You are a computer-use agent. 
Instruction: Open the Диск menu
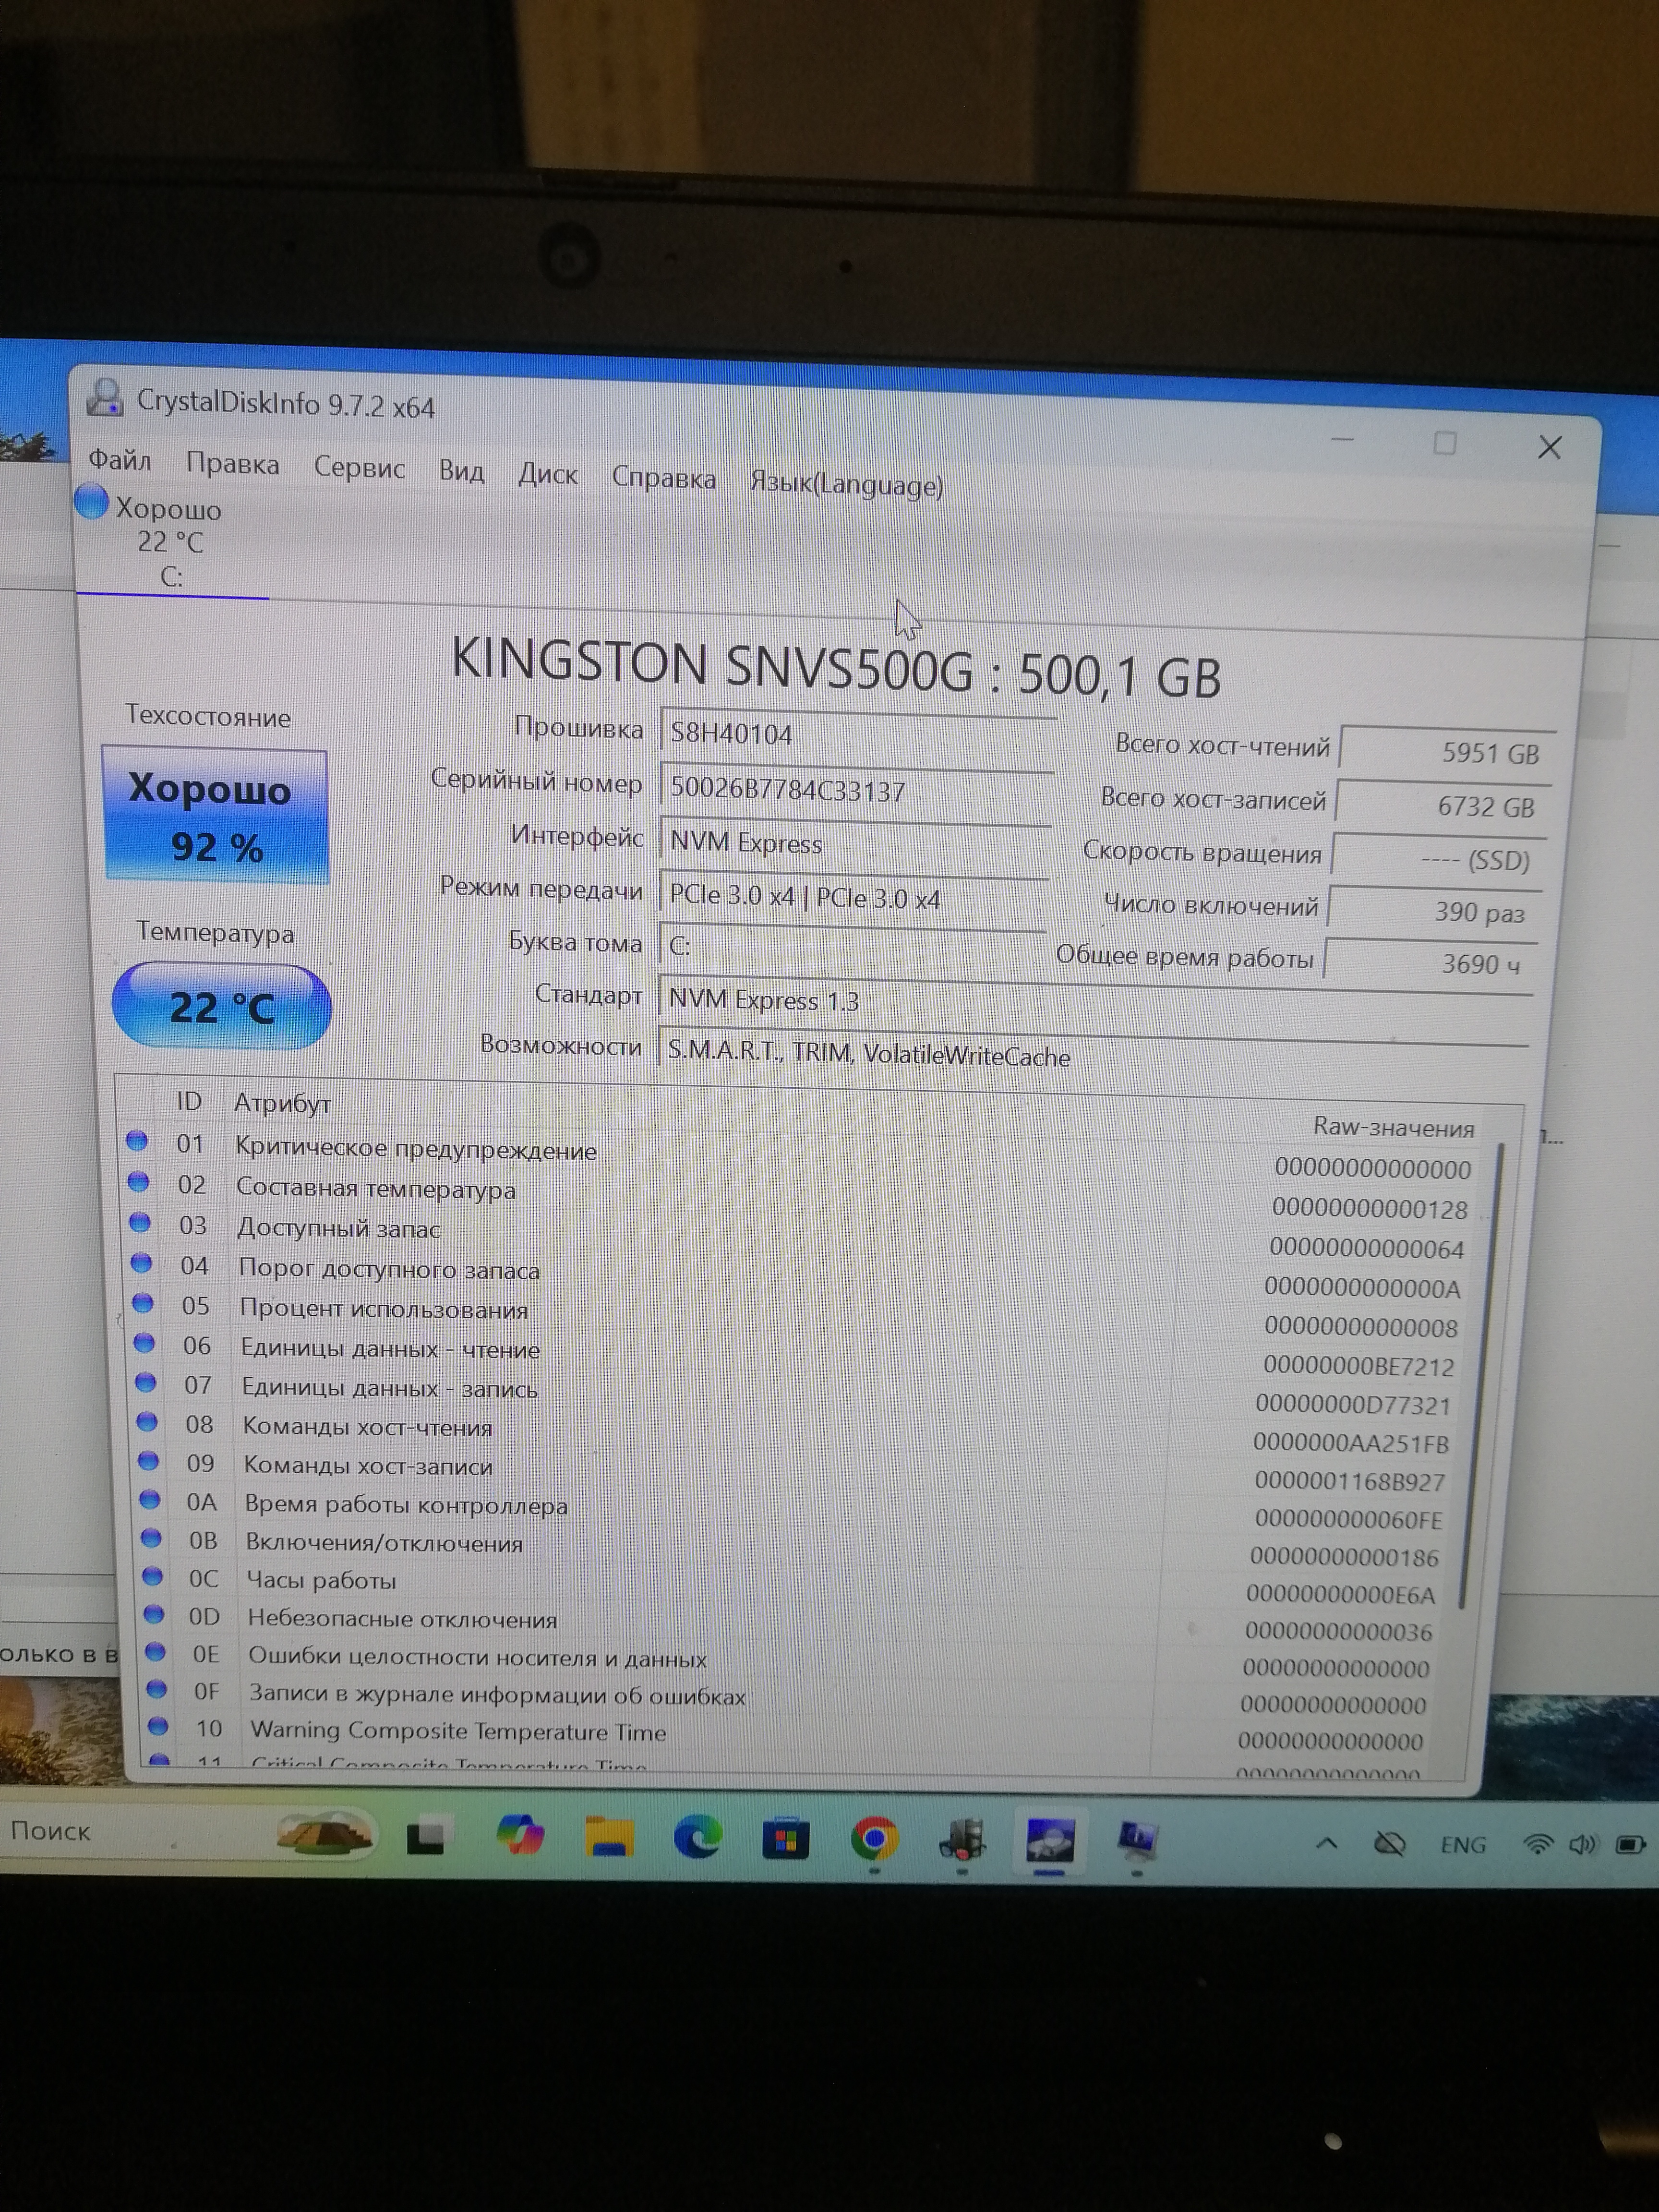[x=547, y=474]
